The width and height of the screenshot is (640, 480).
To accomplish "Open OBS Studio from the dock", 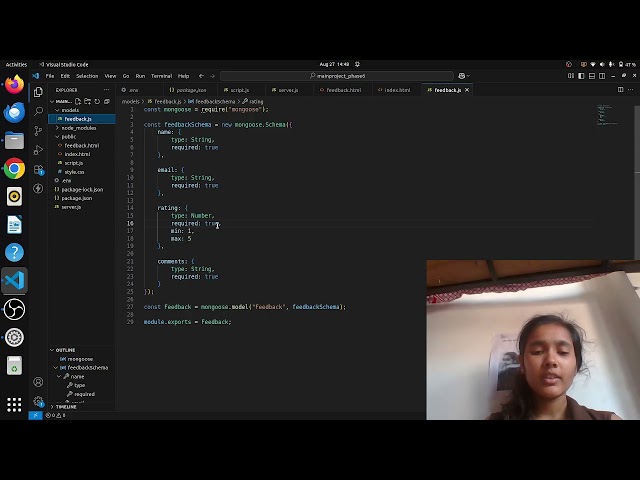I will tap(14, 309).
